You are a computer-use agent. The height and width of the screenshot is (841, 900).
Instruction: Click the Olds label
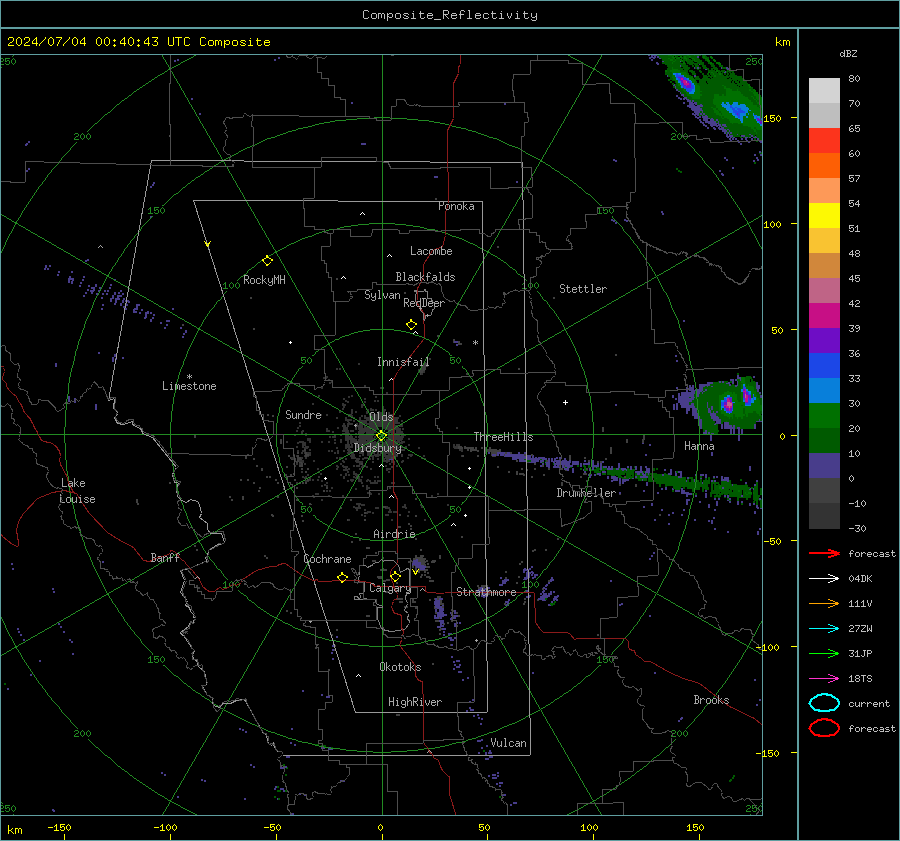[x=381, y=417]
